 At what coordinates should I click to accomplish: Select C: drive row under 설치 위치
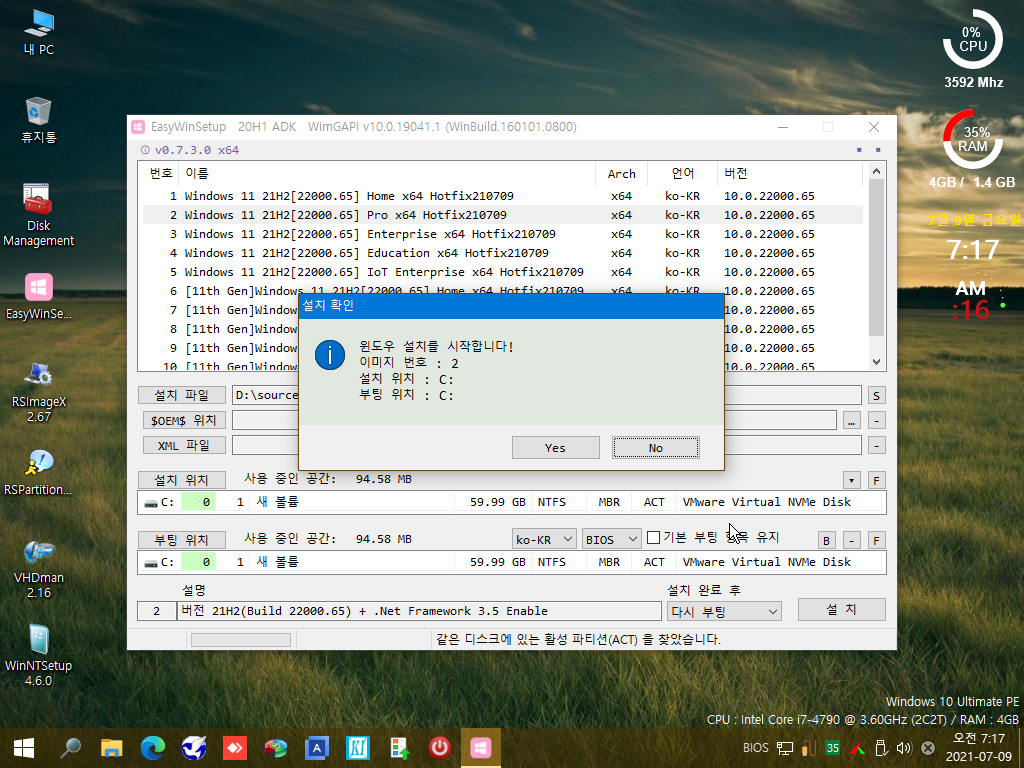pyautogui.click(x=512, y=502)
